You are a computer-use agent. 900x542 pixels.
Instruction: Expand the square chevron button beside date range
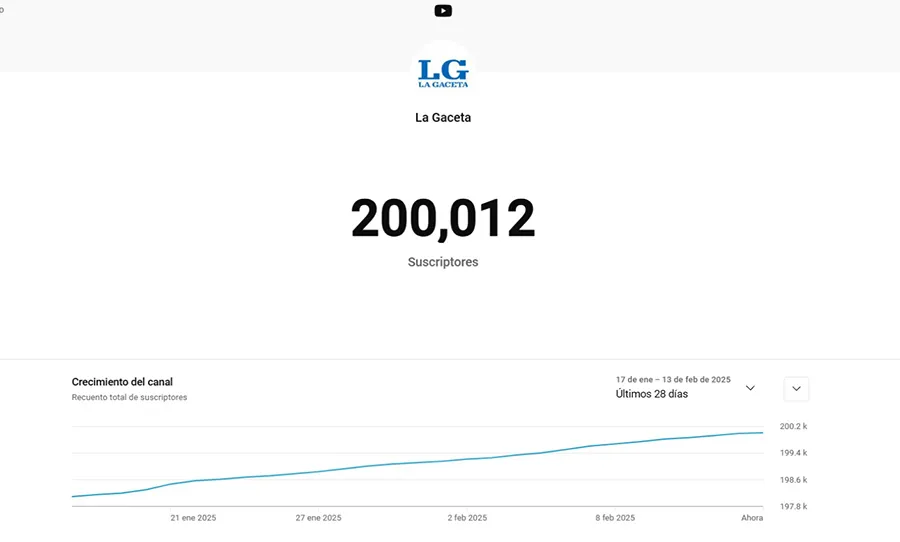tap(796, 389)
